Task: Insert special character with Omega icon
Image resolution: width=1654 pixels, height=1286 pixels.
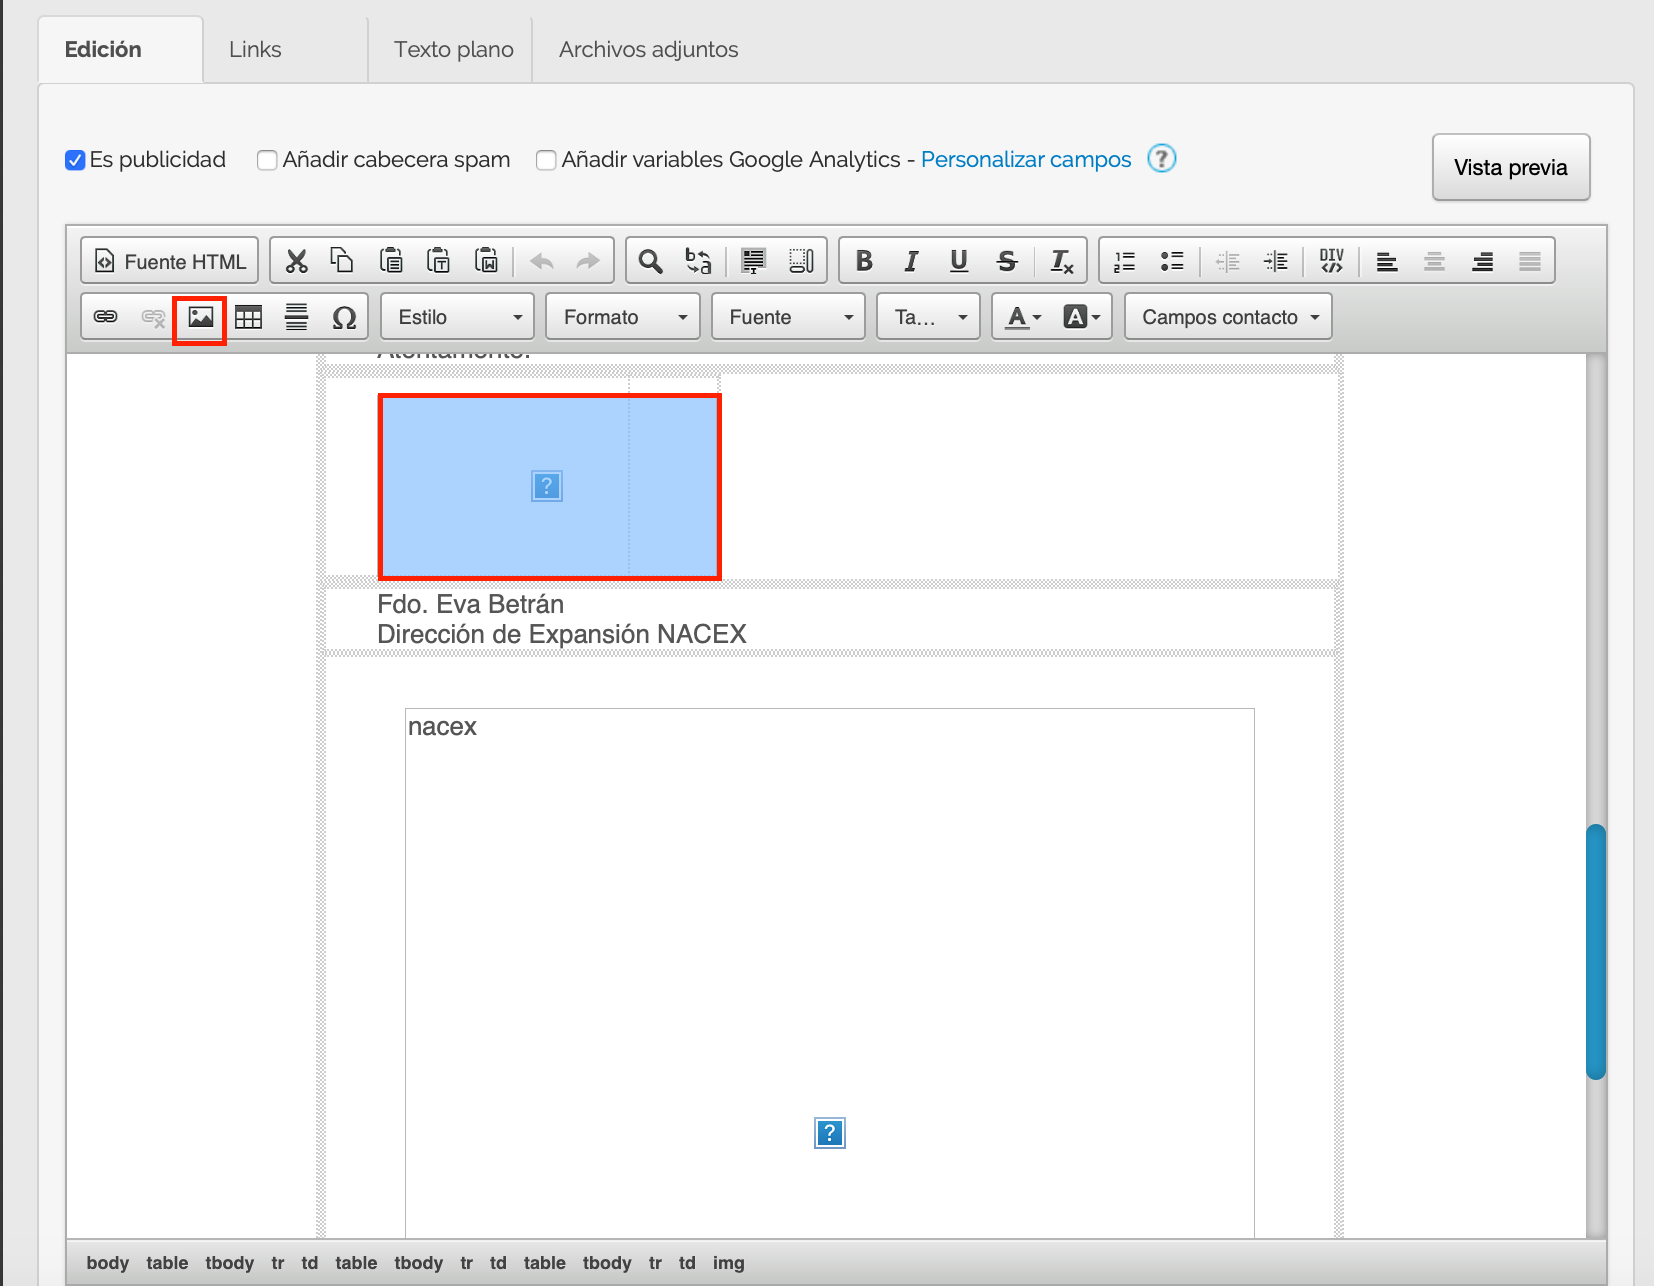Action: click(344, 318)
